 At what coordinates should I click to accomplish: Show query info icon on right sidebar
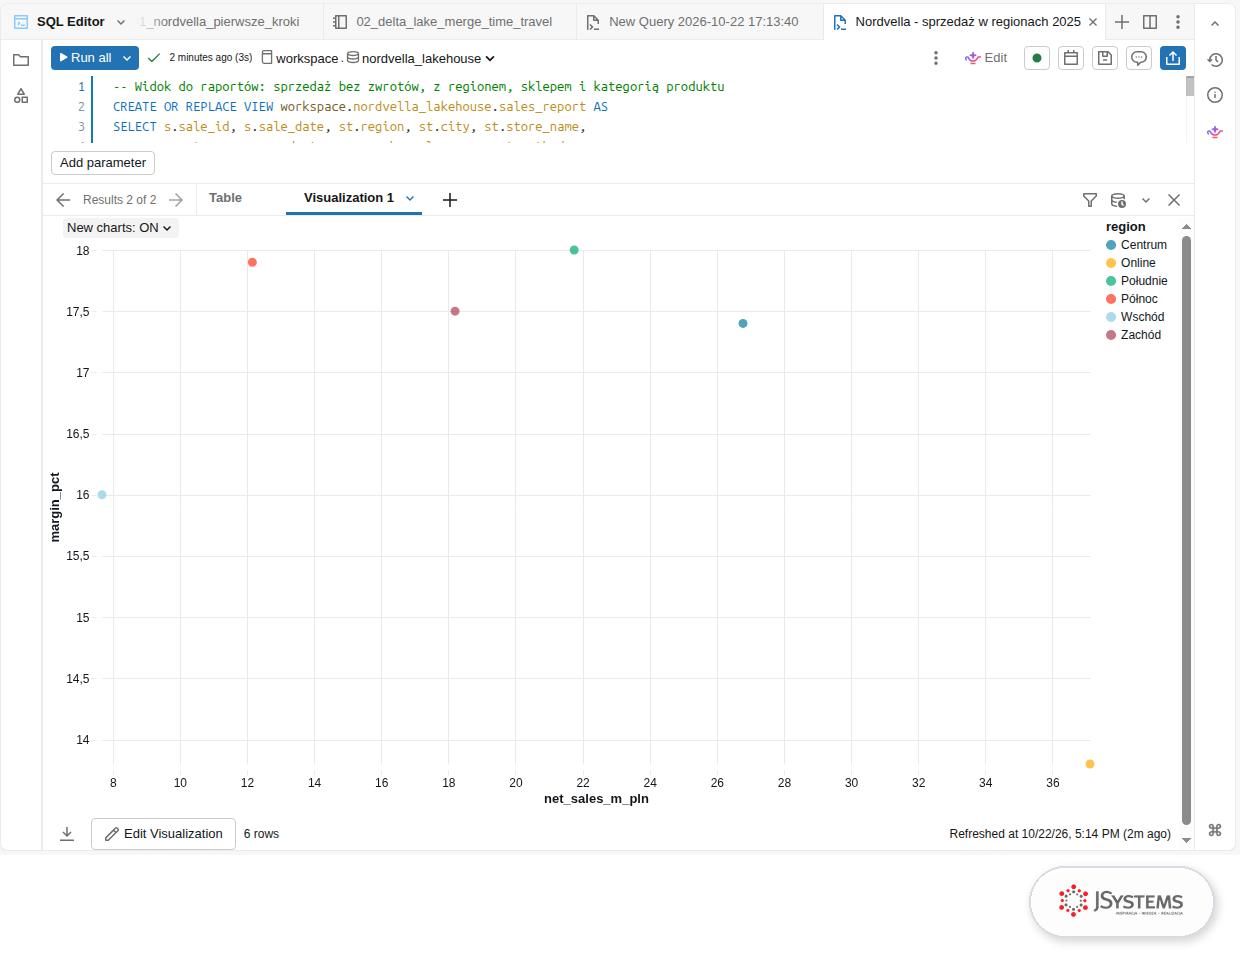1215,95
